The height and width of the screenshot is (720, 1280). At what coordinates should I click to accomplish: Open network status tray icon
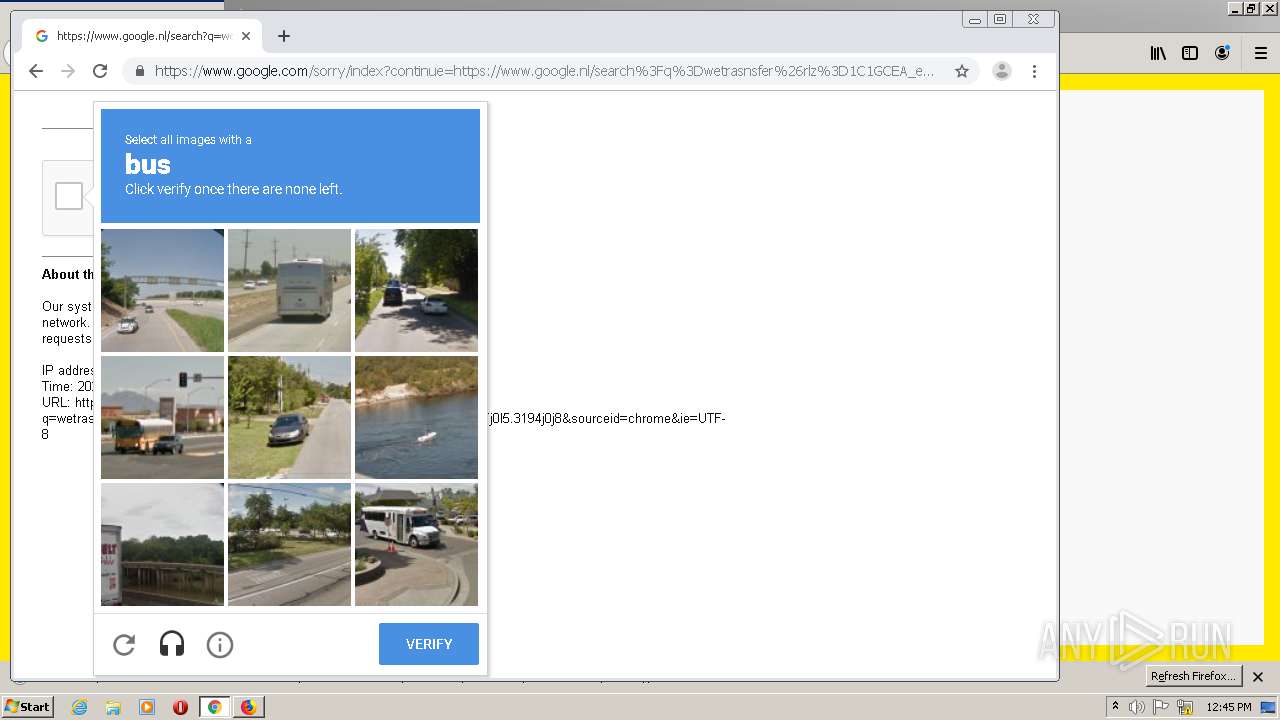click(1185, 707)
